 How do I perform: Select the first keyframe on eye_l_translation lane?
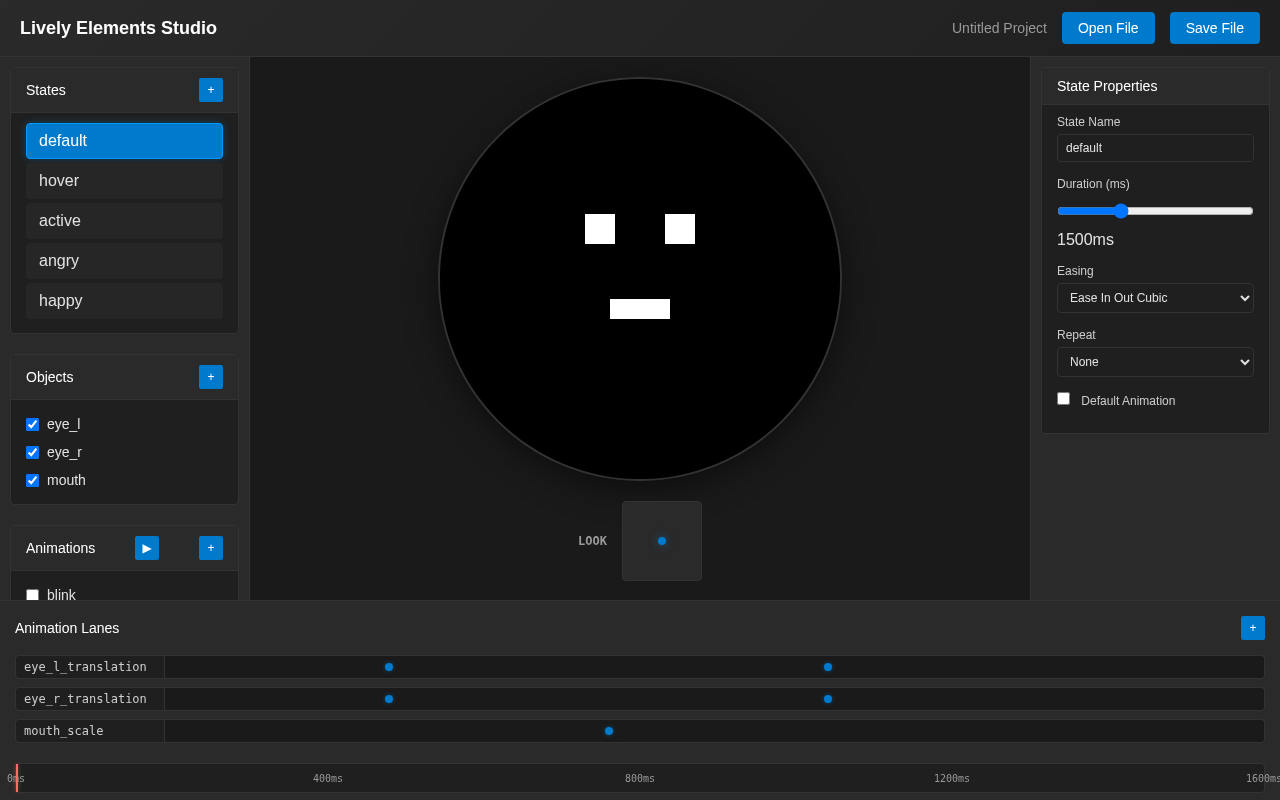[x=389, y=667]
